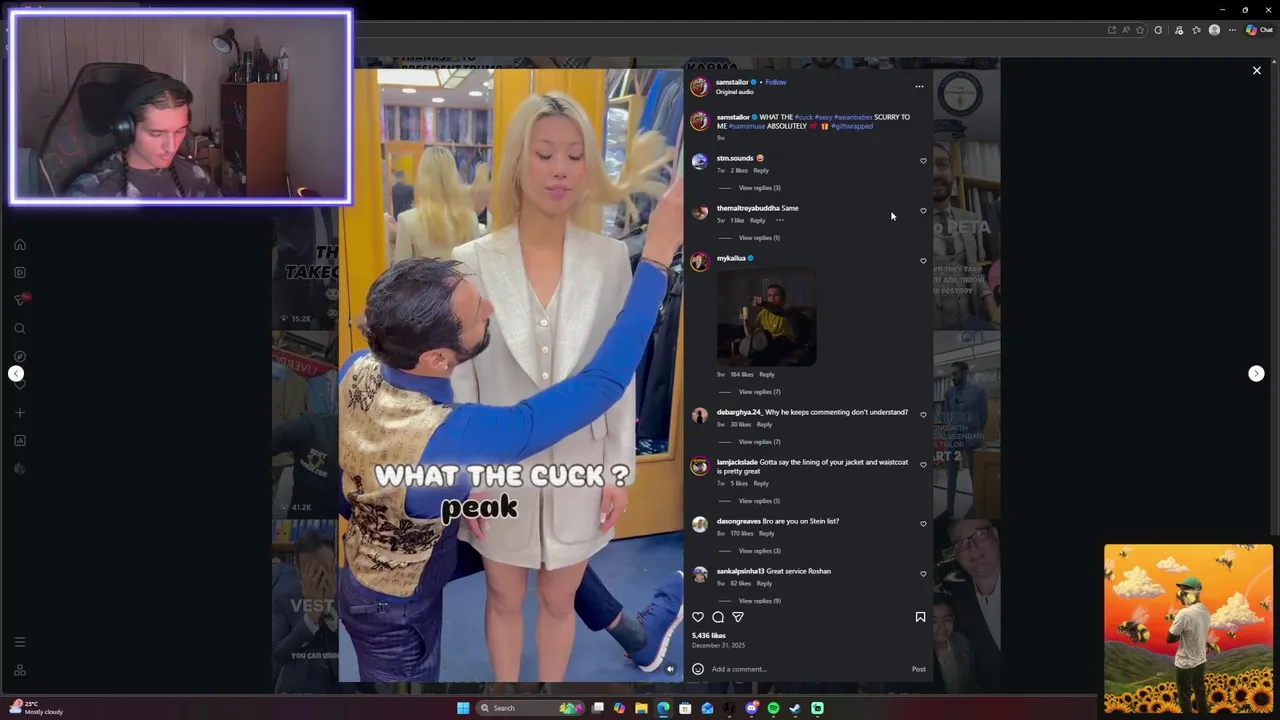Follow samstailor

click(776, 82)
